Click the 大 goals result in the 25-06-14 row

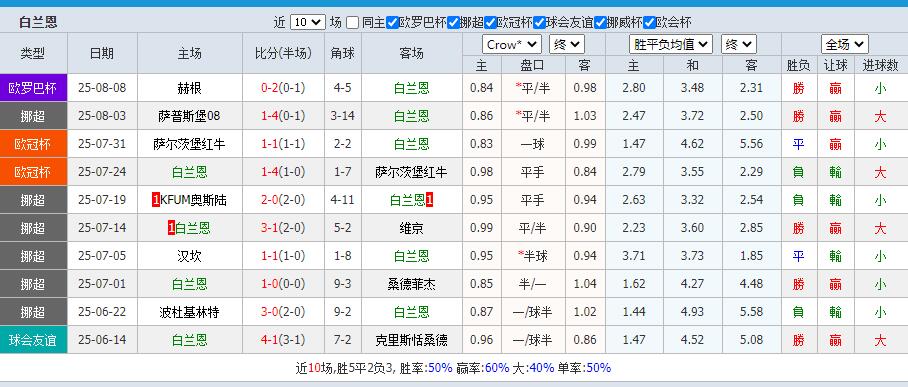(x=880, y=339)
